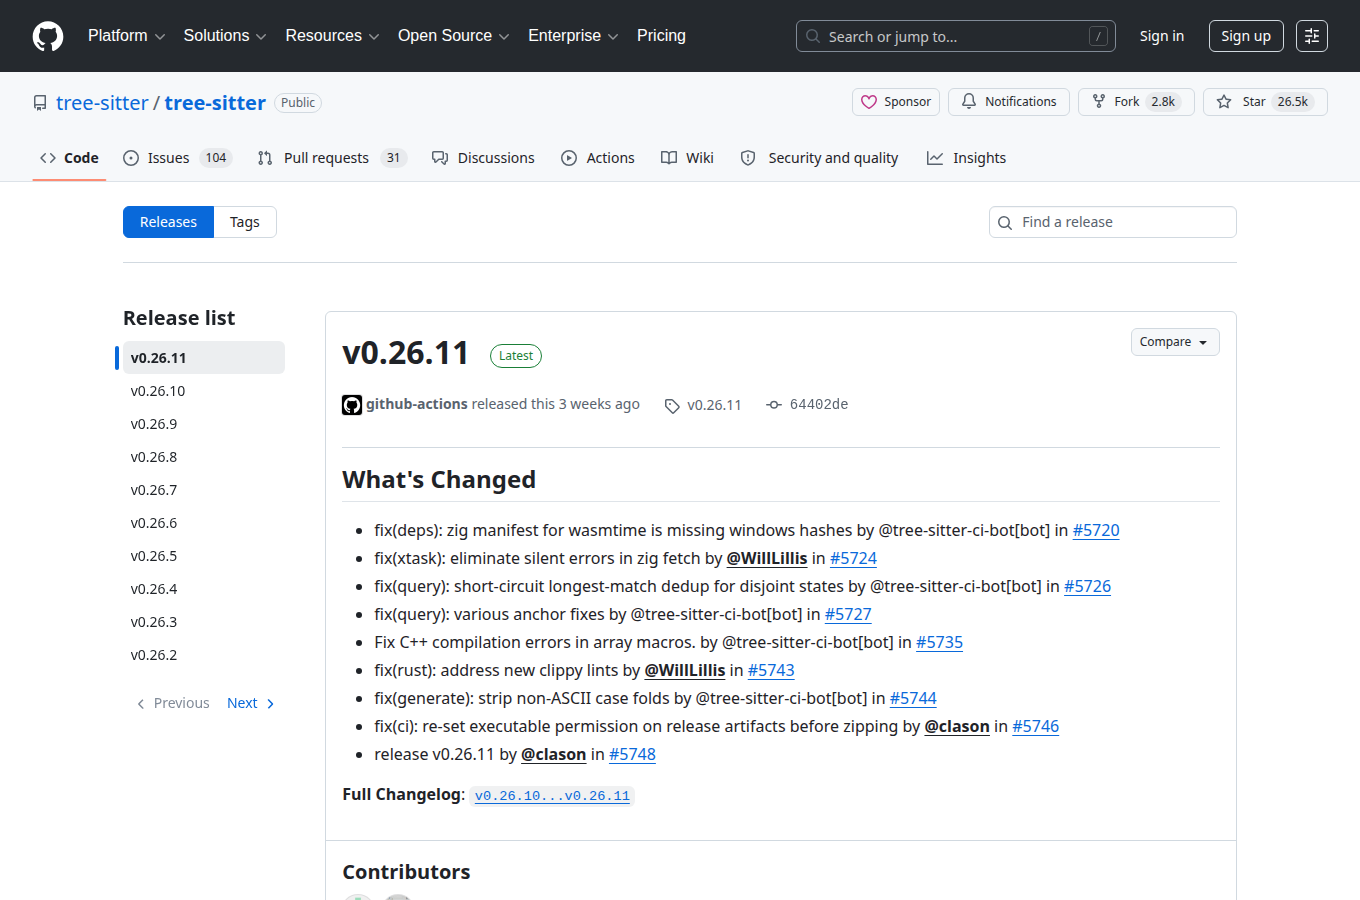The width and height of the screenshot is (1360, 900).
Task: Select v0.26.11 in the release list
Action: pyautogui.click(x=204, y=358)
